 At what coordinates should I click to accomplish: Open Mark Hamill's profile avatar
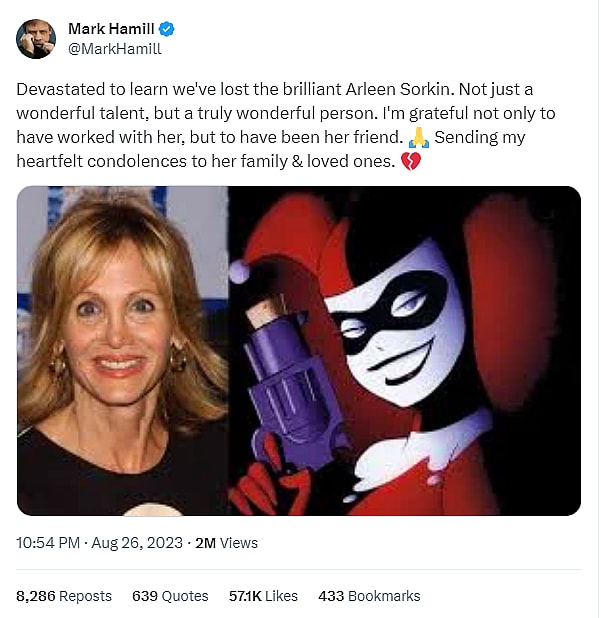(36, 39)
